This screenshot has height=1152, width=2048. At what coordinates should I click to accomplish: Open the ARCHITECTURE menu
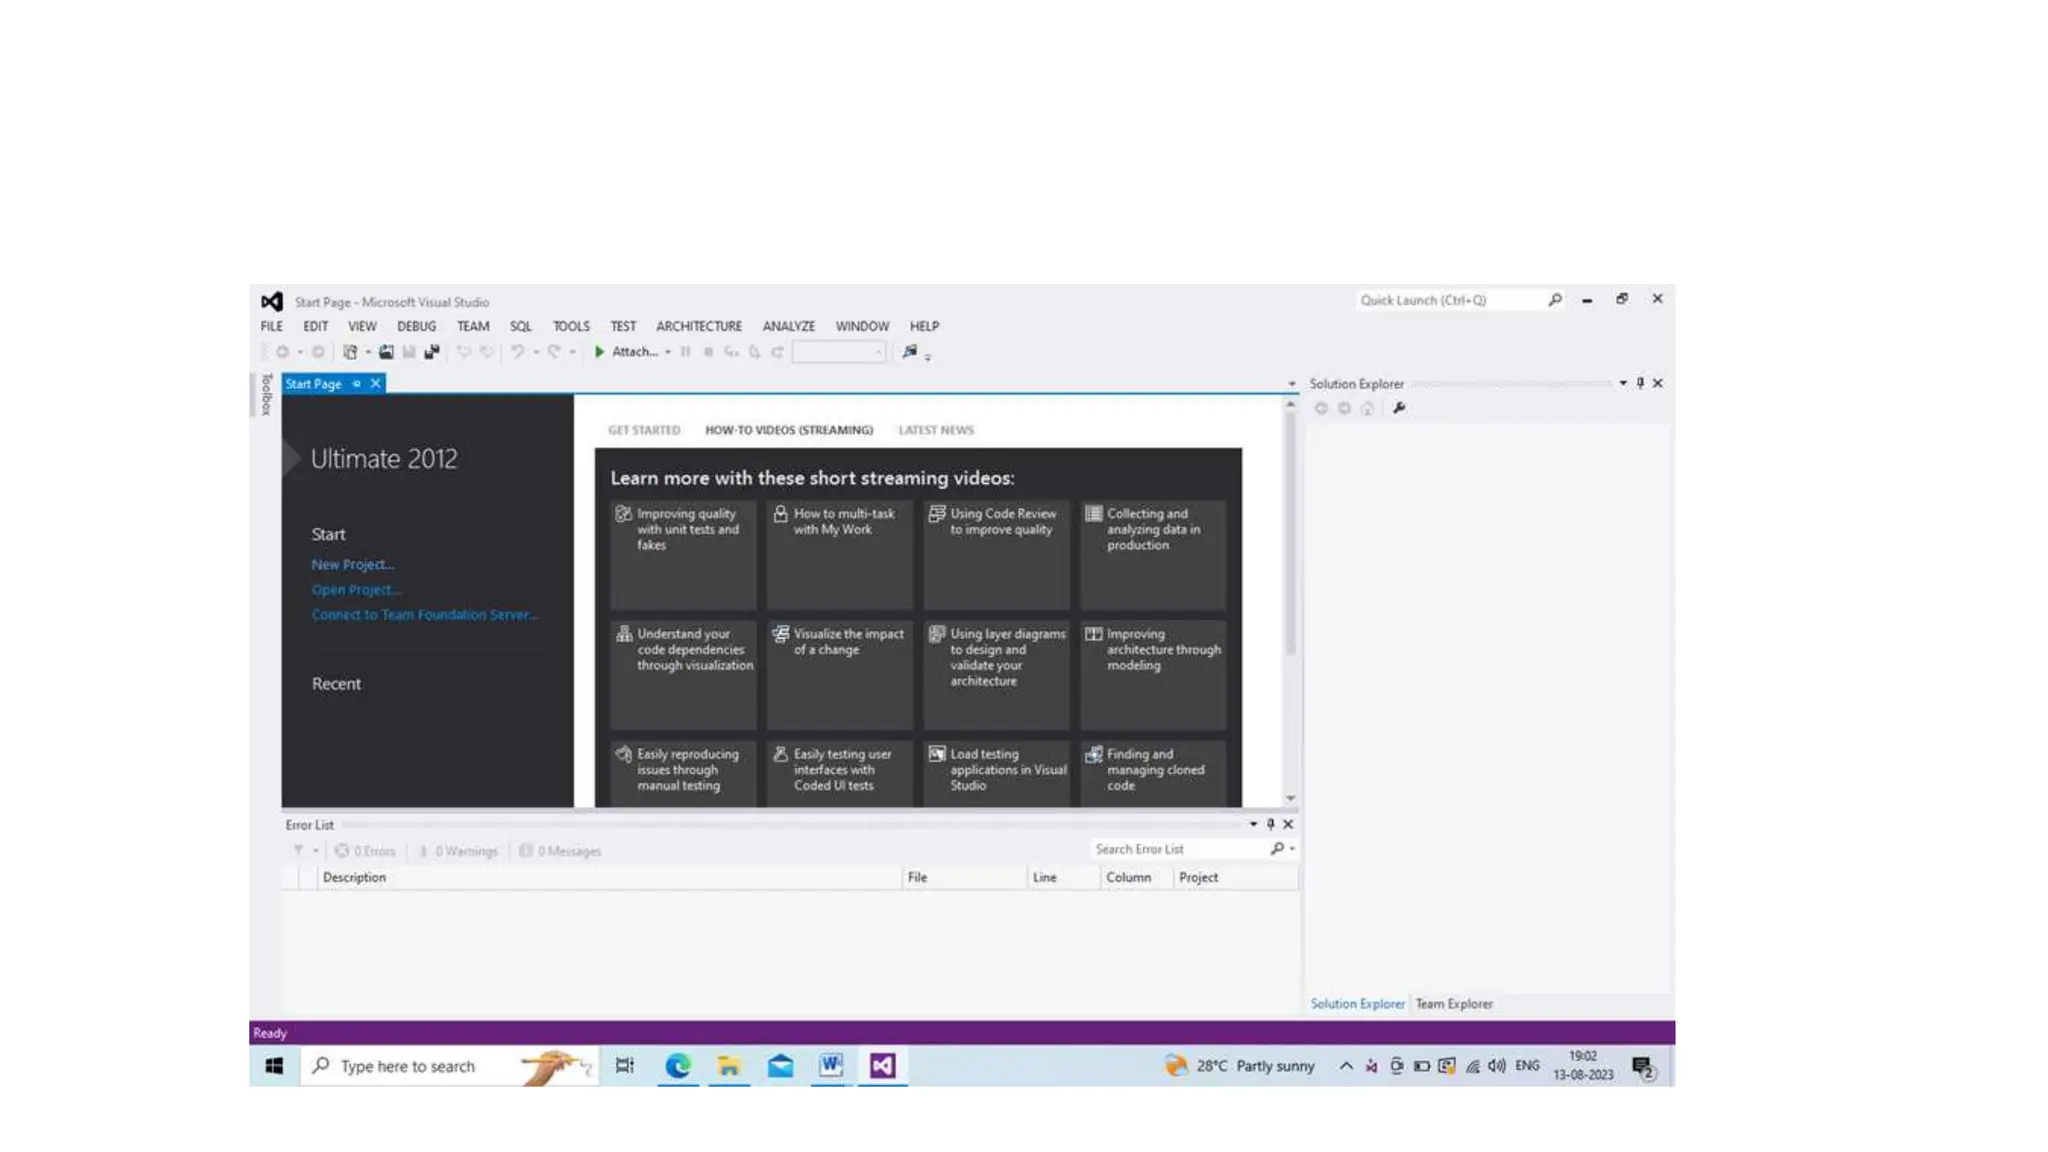coord(698,326)
